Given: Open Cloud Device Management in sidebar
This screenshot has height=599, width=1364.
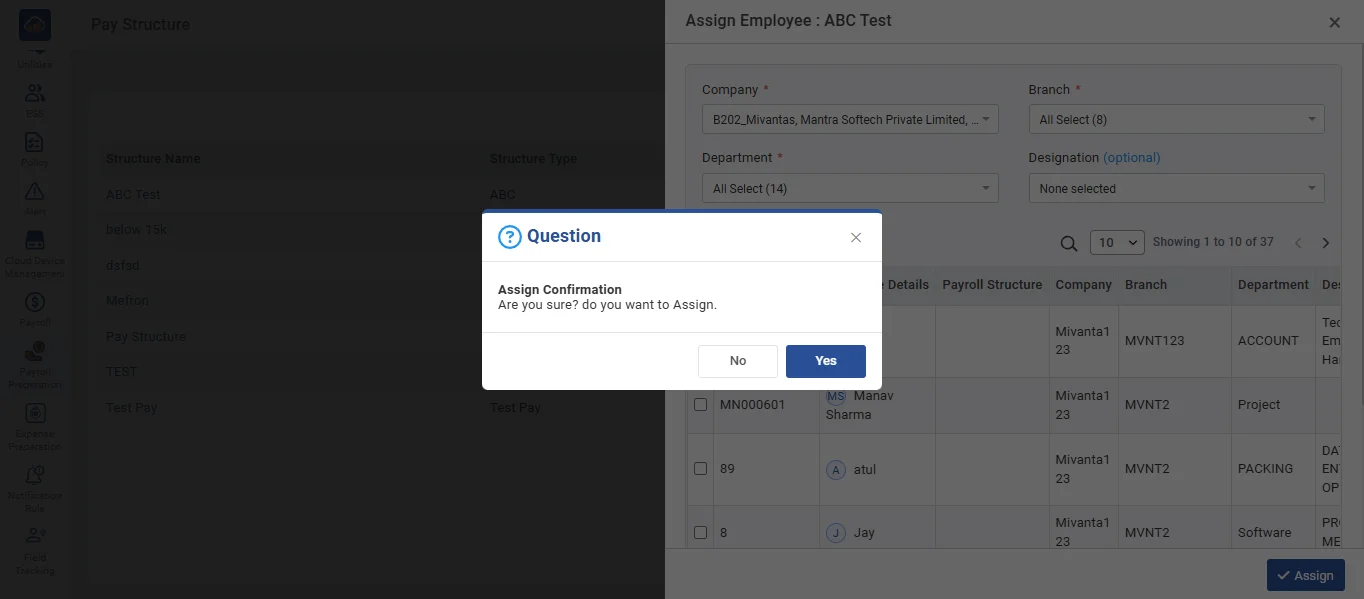Looking at the screenshot, I should 35,248.
